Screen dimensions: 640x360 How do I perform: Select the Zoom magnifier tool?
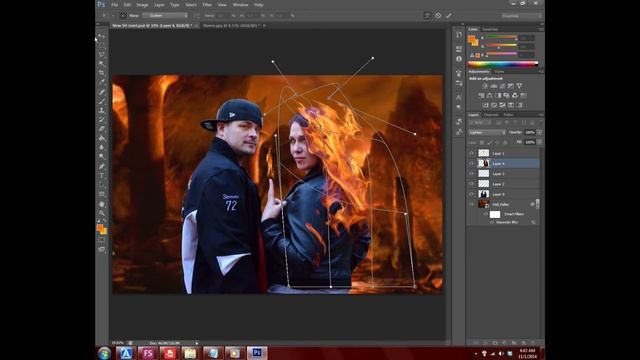[102, 213]
